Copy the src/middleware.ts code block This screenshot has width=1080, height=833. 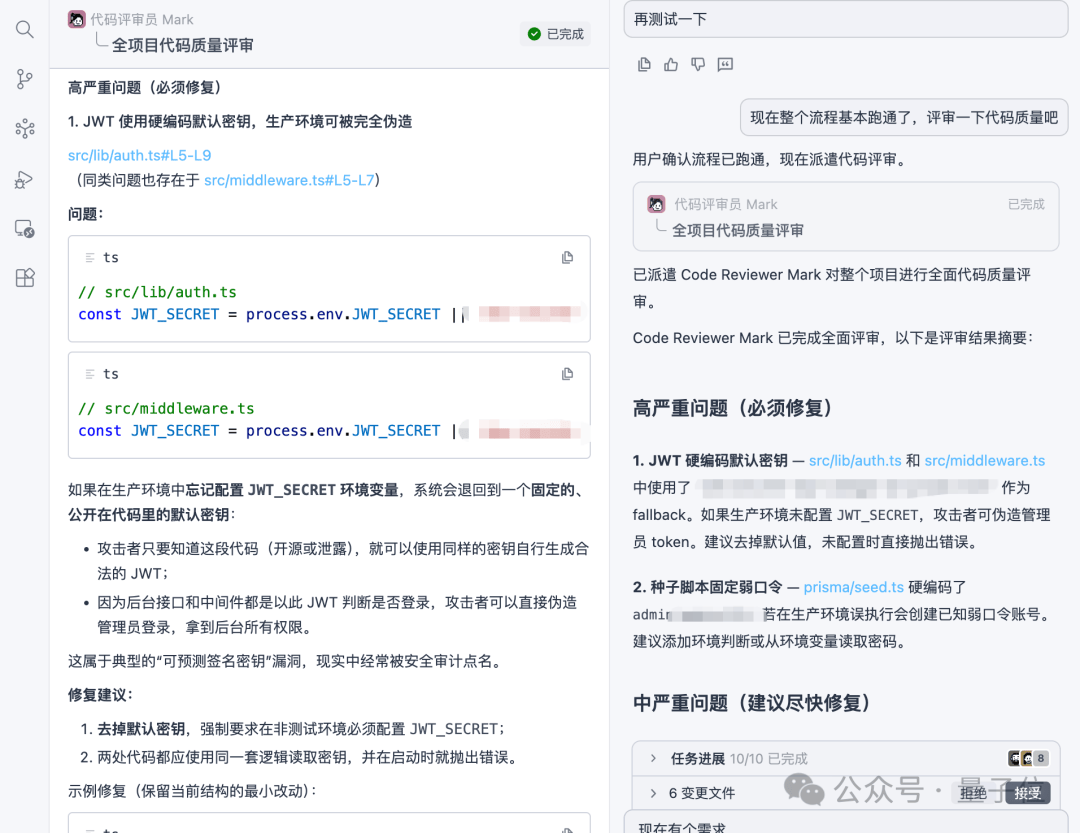(x=567, y=373)
